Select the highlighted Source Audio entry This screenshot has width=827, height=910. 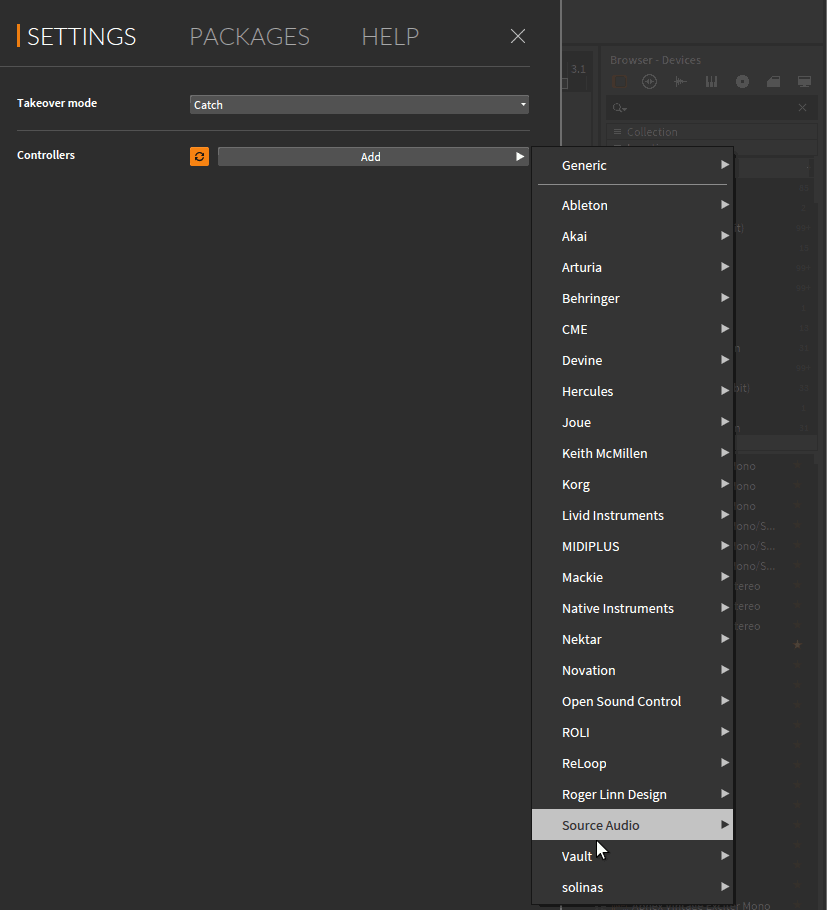pyautogui.click(x=633, y=825)
